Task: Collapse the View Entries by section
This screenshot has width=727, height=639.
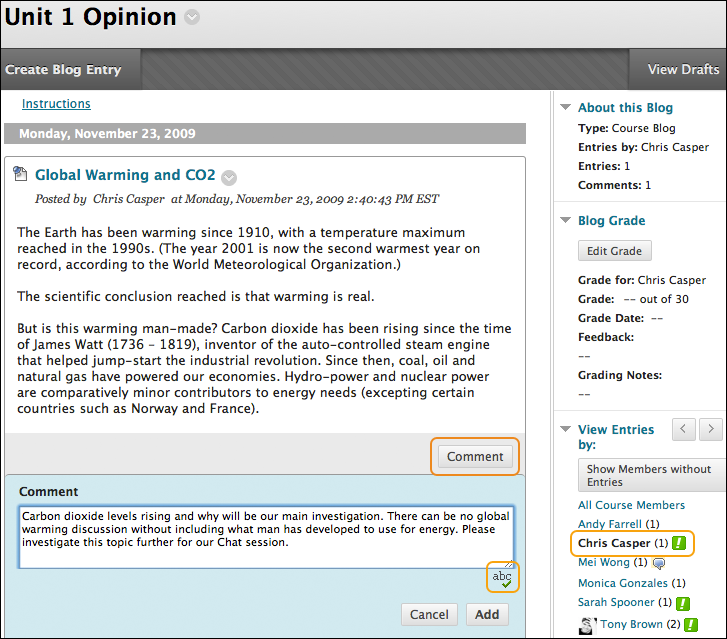Action: pyautogui.click(x=565, y=430)
